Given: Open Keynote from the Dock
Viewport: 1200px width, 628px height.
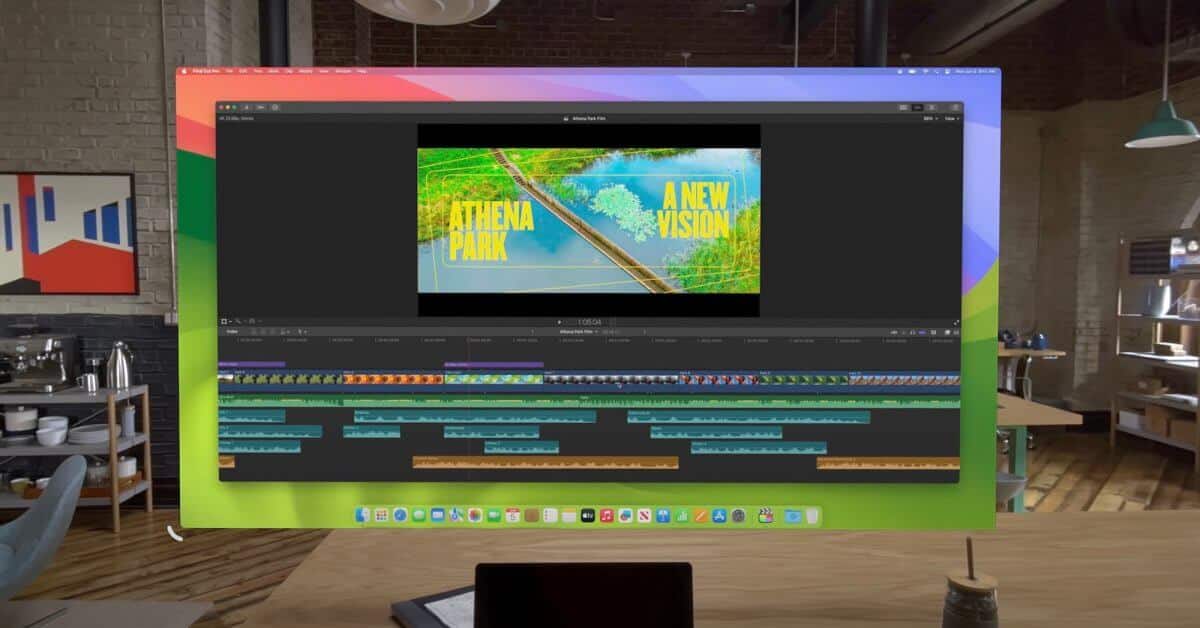Looking at the screenshot, I should [663, 516].
